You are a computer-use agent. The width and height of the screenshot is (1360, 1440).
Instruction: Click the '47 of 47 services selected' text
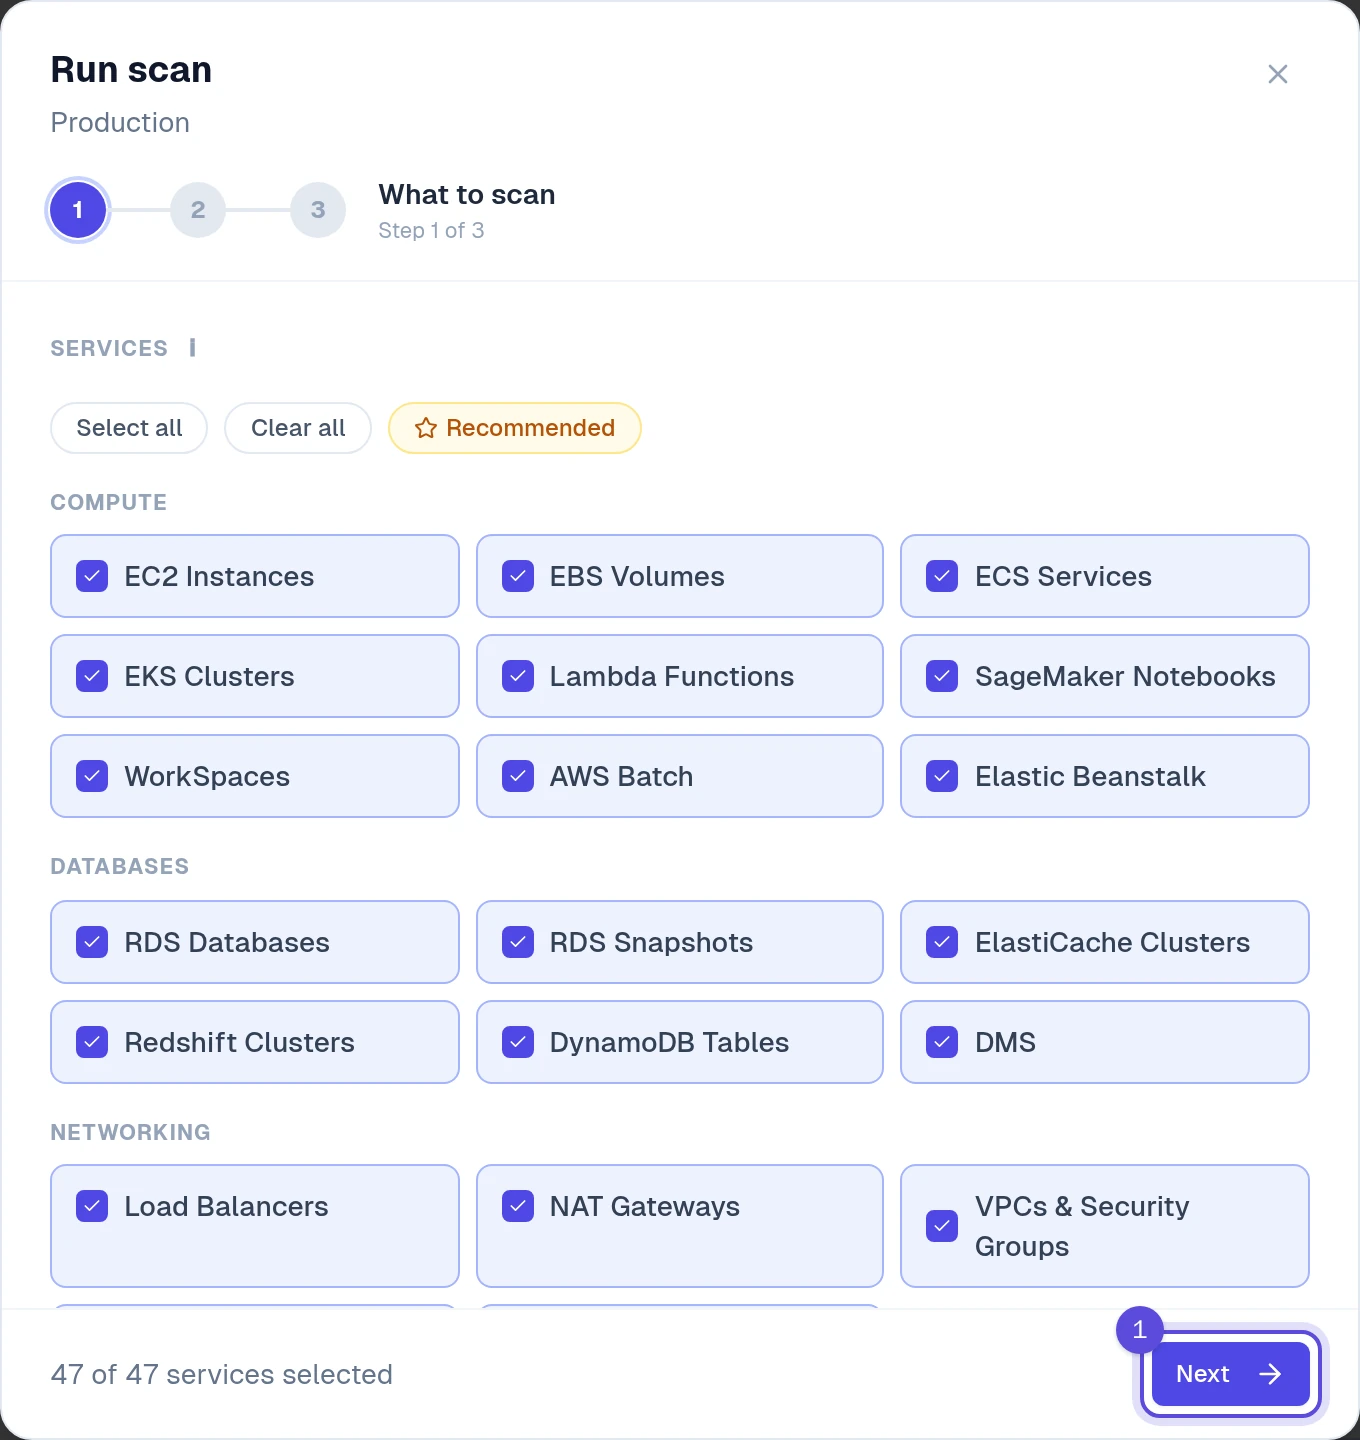[x=222, y=1374]
